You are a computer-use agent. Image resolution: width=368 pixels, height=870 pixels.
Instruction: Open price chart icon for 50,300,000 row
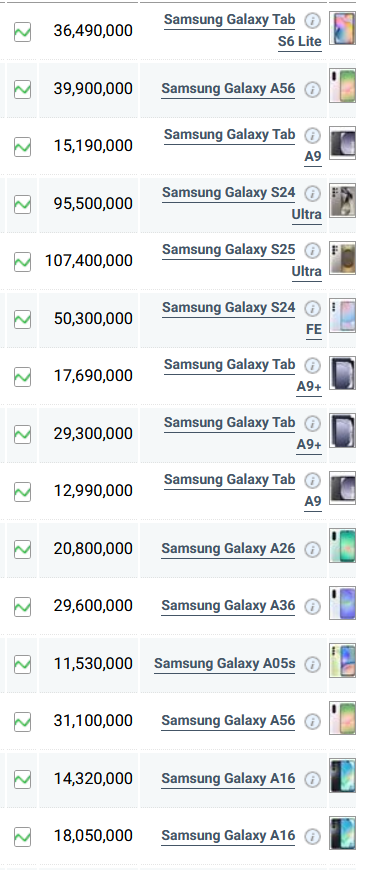(x=22, y=319)
